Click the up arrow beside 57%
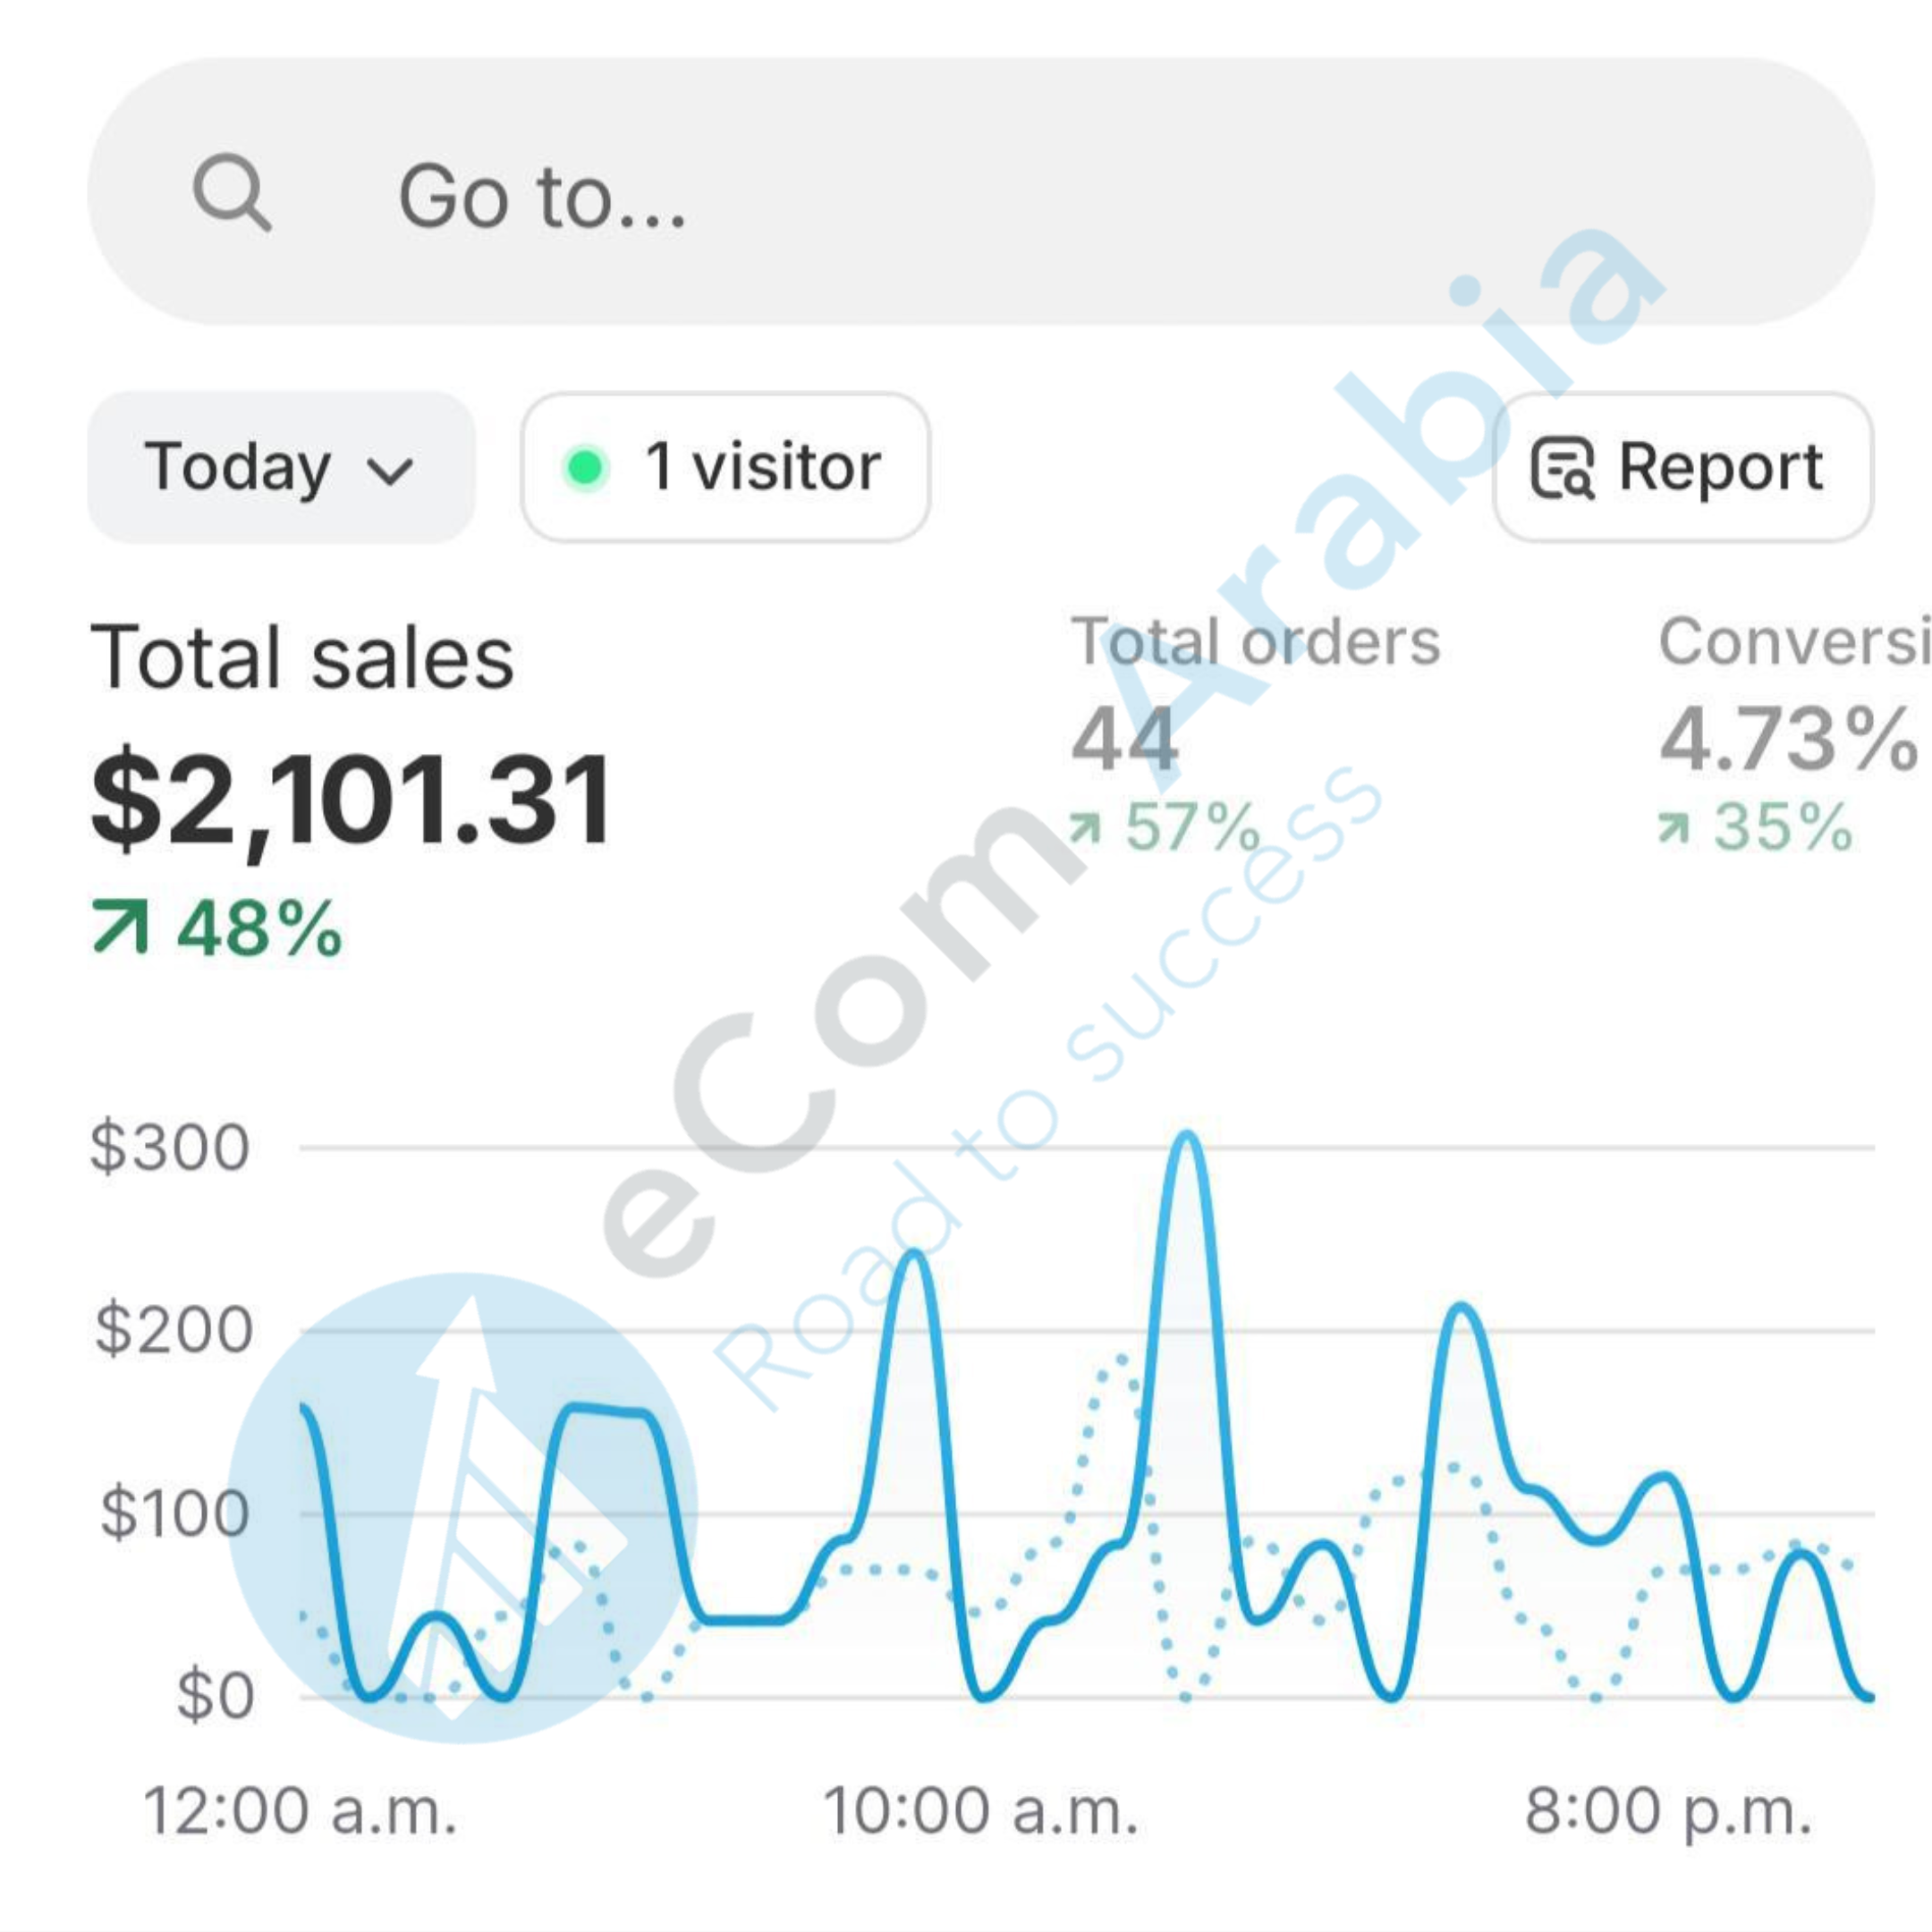Image resolution: width=1932 pixels, height=1932 pixels. point(1085,828)
